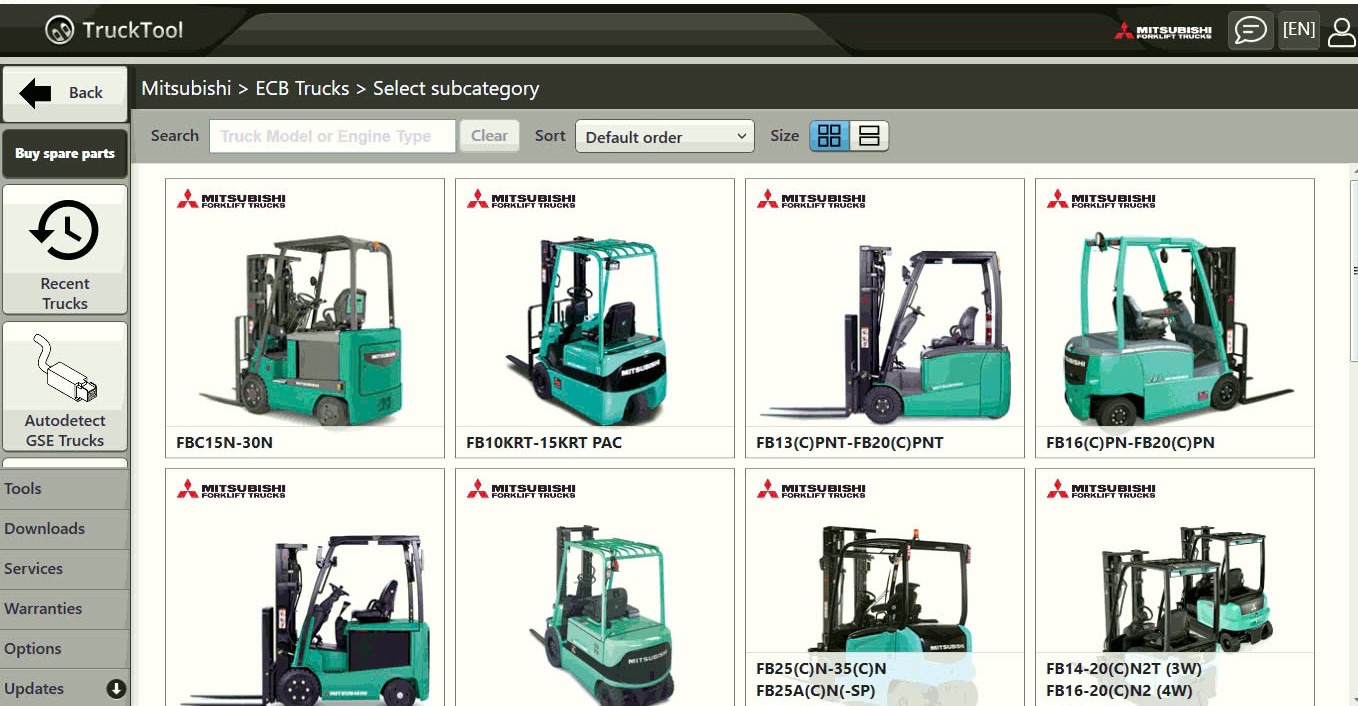Click the TruckTool logo icon
1358x706 pixels.
click(x=59, y=30)
